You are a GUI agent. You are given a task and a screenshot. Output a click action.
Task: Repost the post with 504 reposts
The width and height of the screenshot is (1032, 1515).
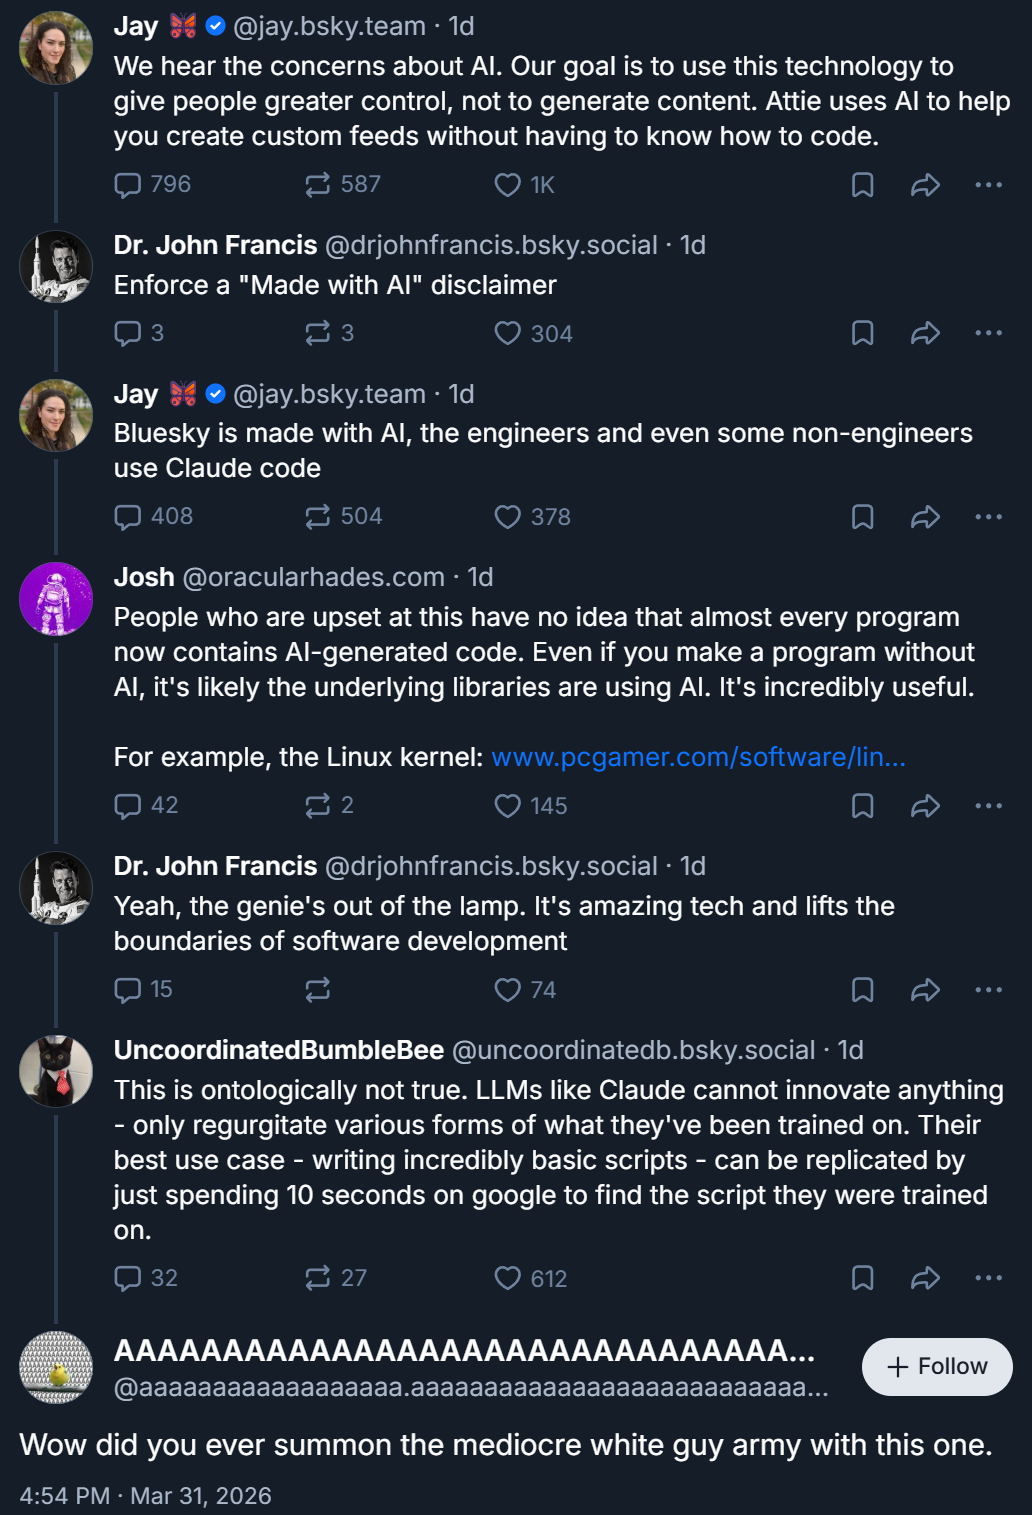coord(318,517)
